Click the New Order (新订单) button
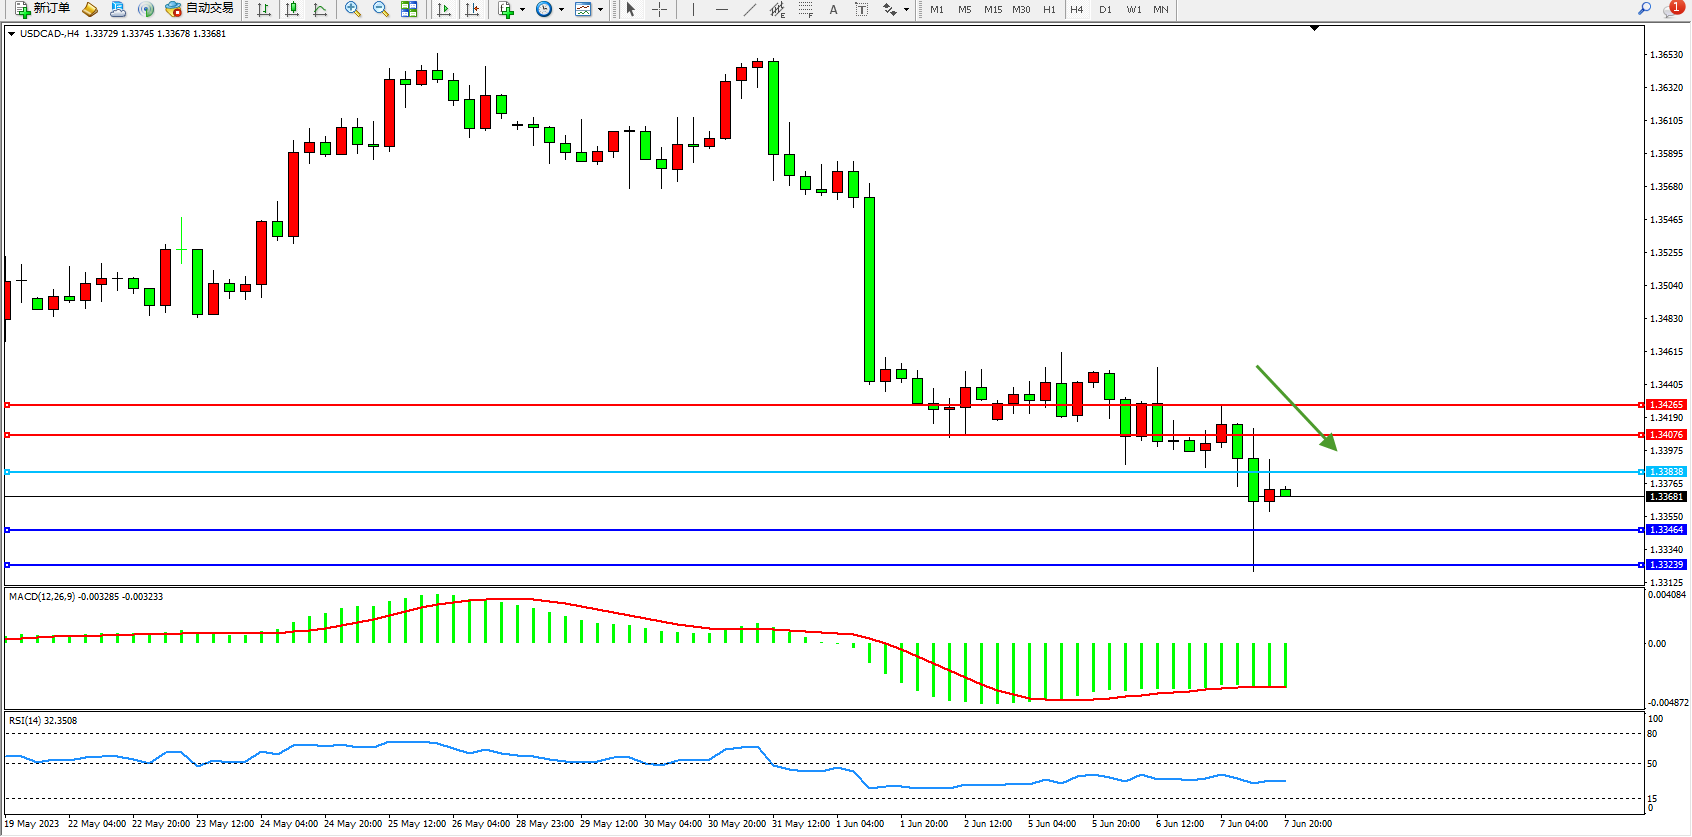The width and height of the screenshot is (1692, 837). [42, 9]
